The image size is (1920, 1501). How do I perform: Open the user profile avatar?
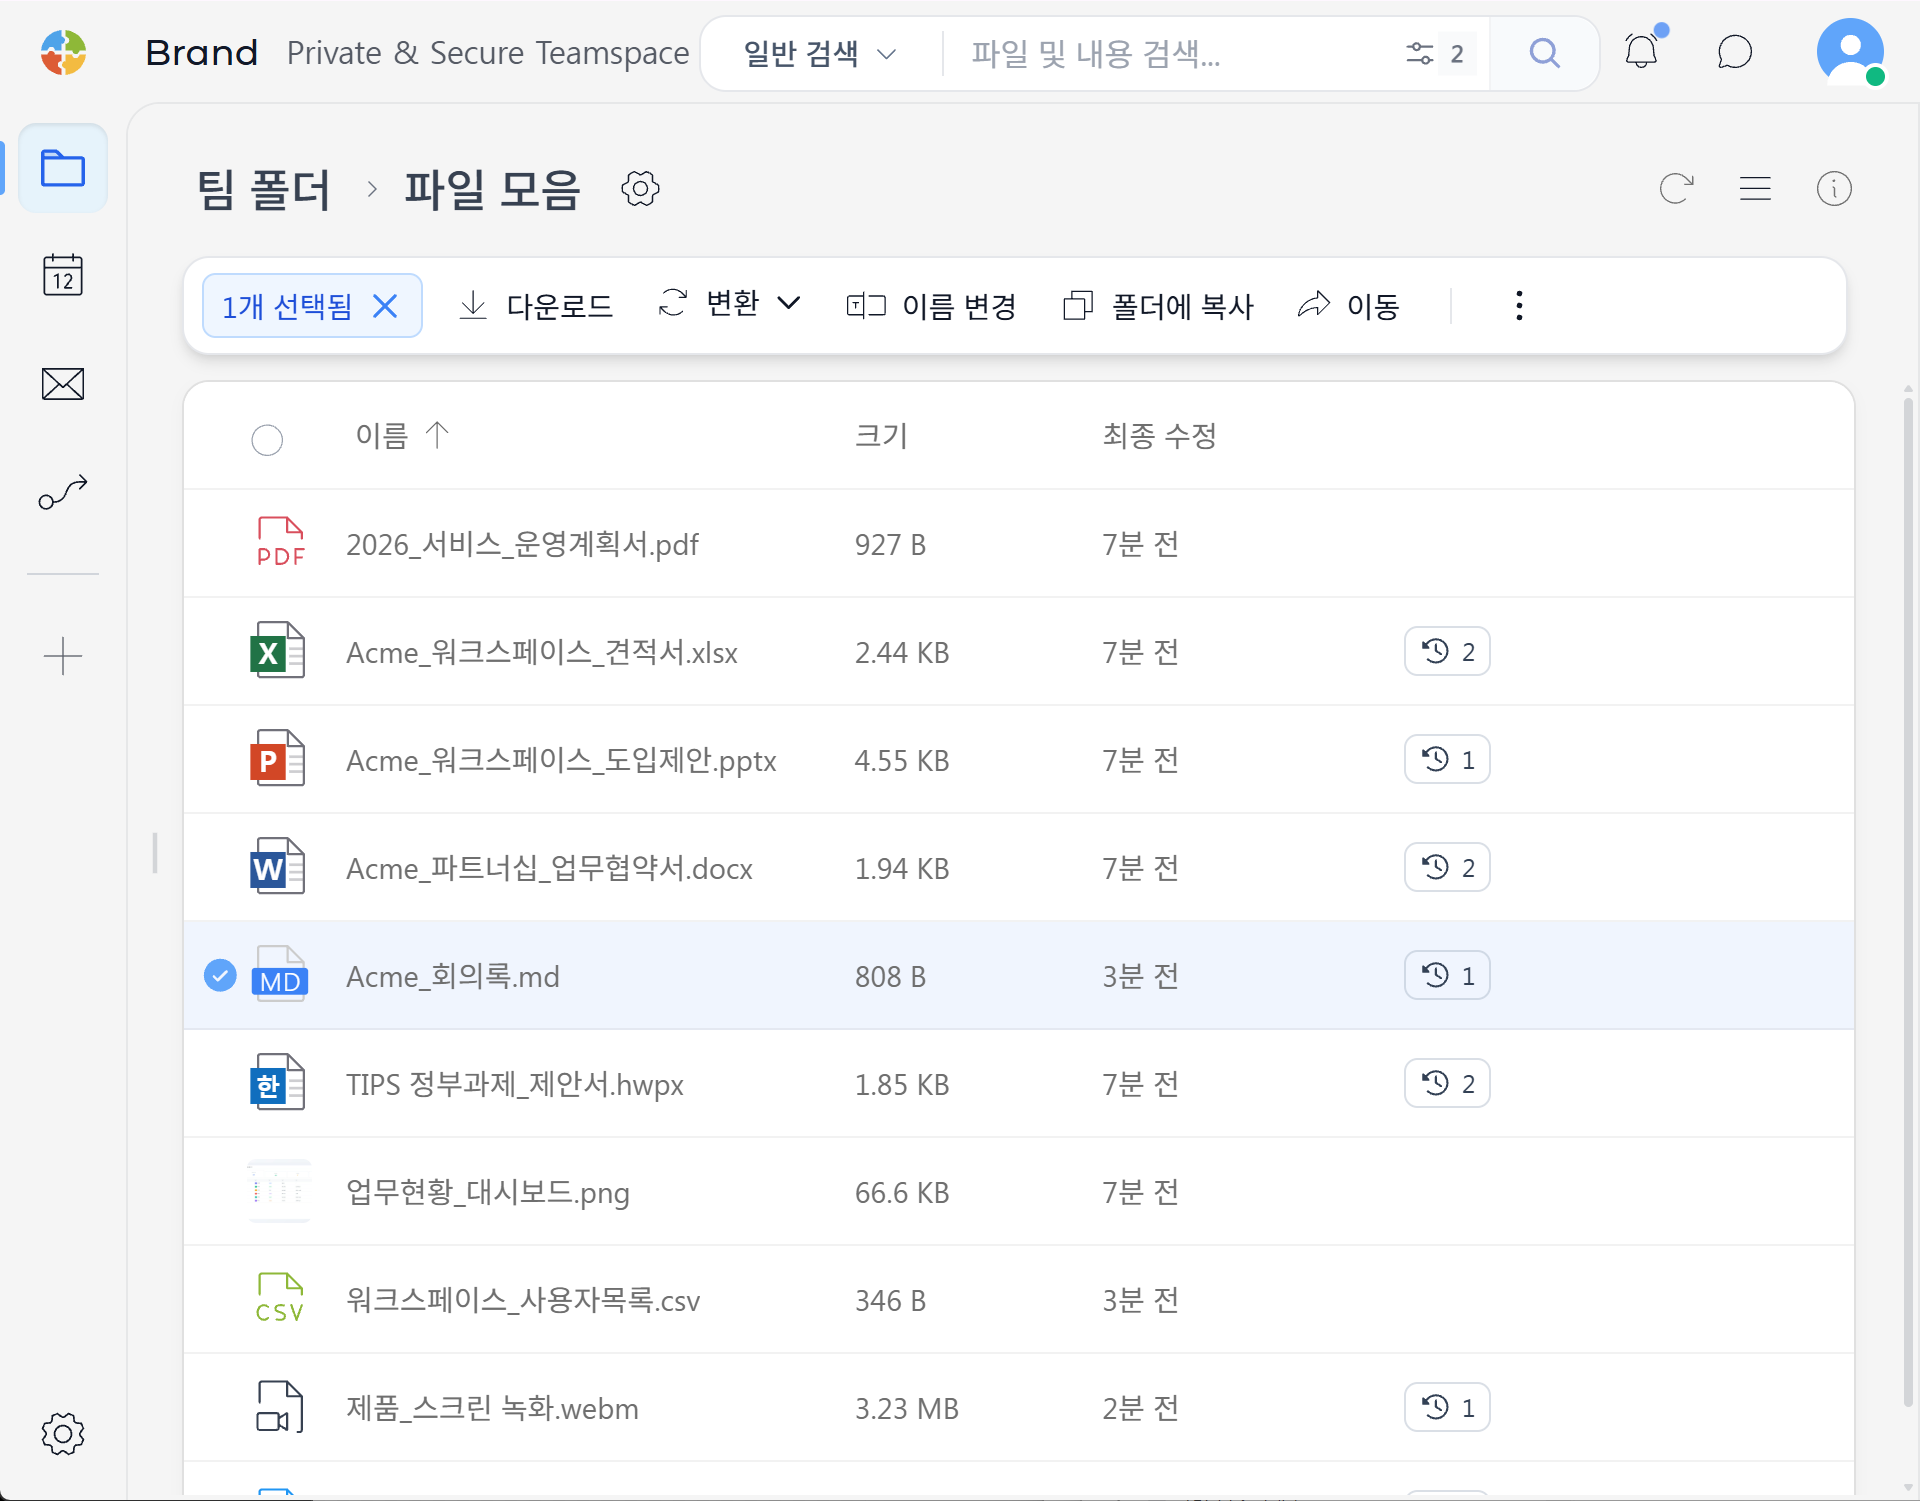1850,52
